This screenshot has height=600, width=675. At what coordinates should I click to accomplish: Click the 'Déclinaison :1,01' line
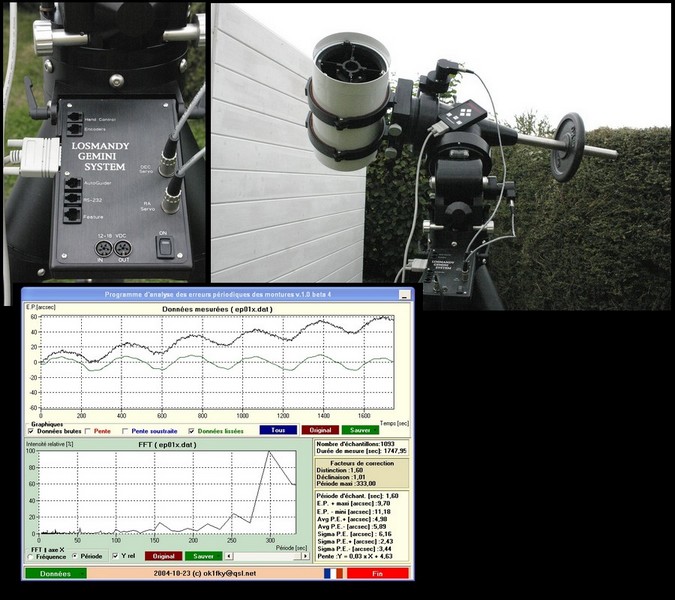pyautogui.click(x=341, y=477)
